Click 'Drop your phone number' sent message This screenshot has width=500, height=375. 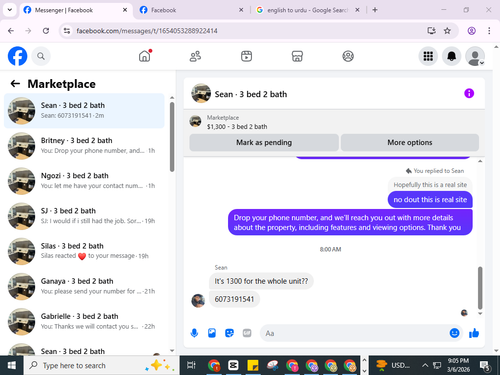click(x=350, y=222)
